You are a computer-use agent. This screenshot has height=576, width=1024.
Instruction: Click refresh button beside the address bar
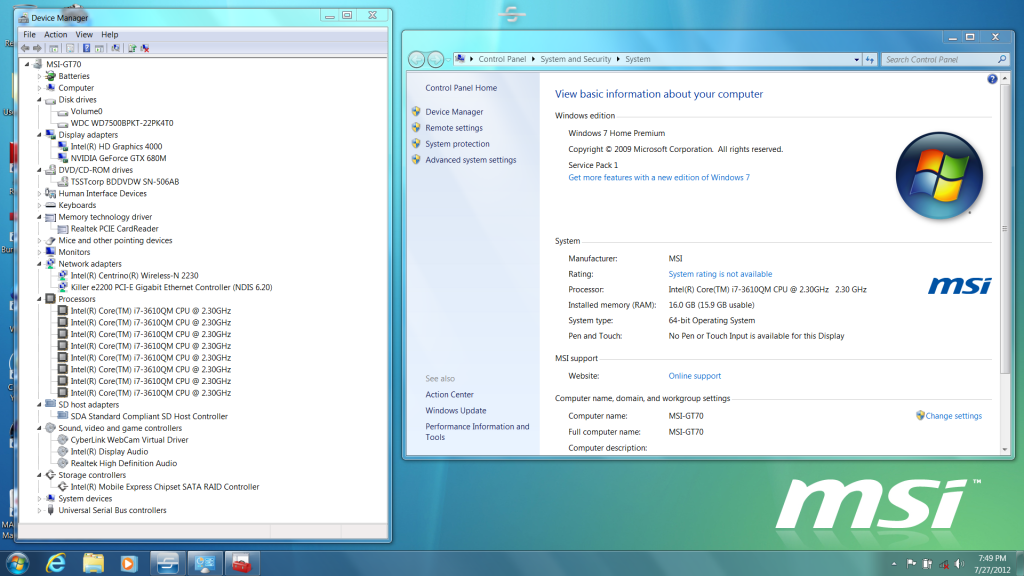[870, 59]
